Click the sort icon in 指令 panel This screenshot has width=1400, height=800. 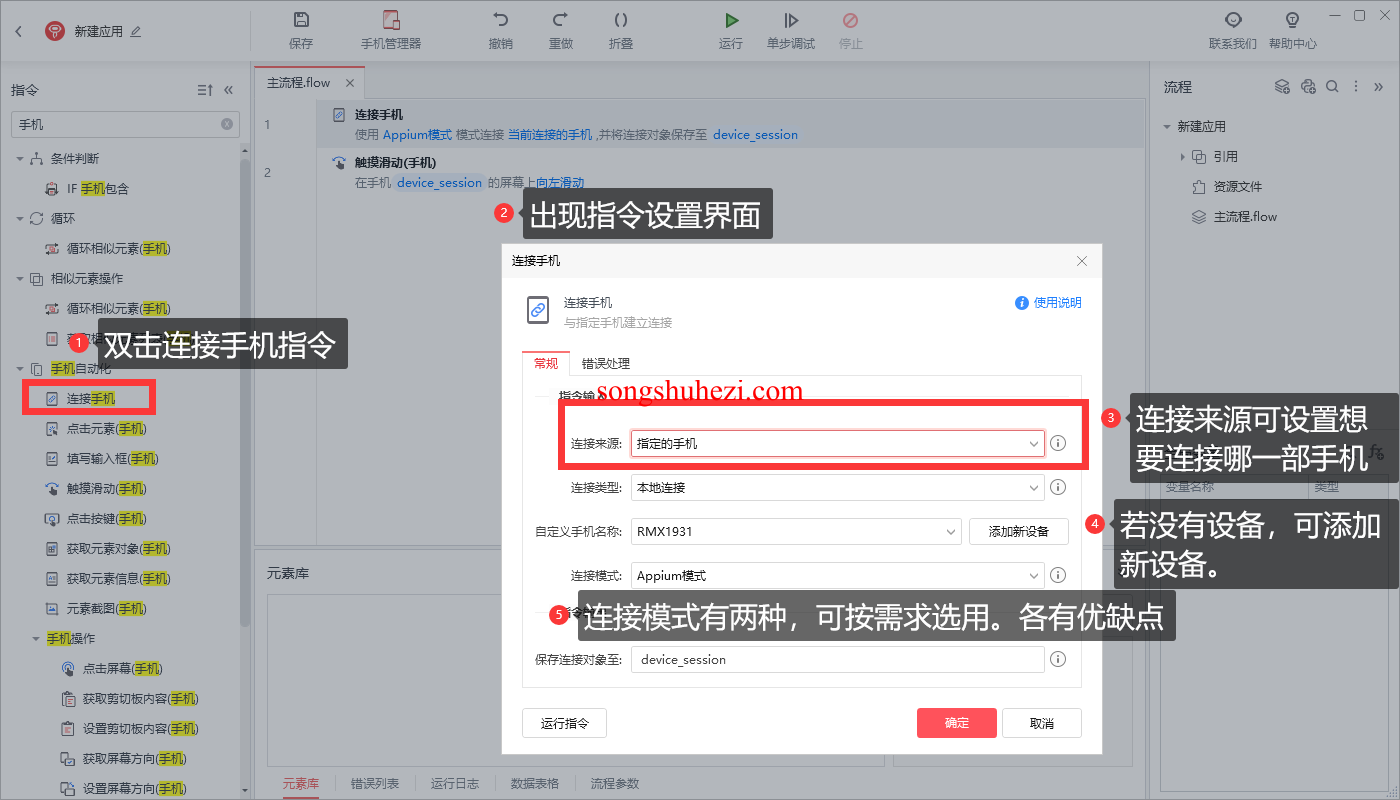(205, 90)
